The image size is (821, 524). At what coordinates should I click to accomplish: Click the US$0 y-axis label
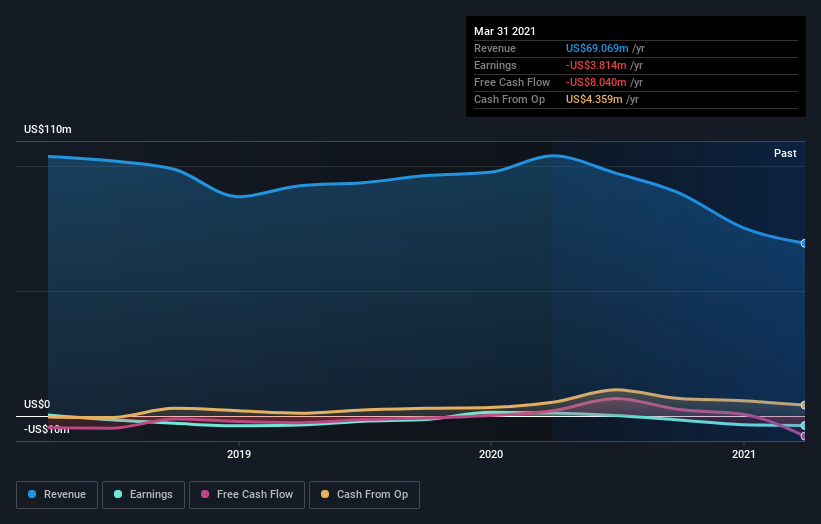coord(37,404)
